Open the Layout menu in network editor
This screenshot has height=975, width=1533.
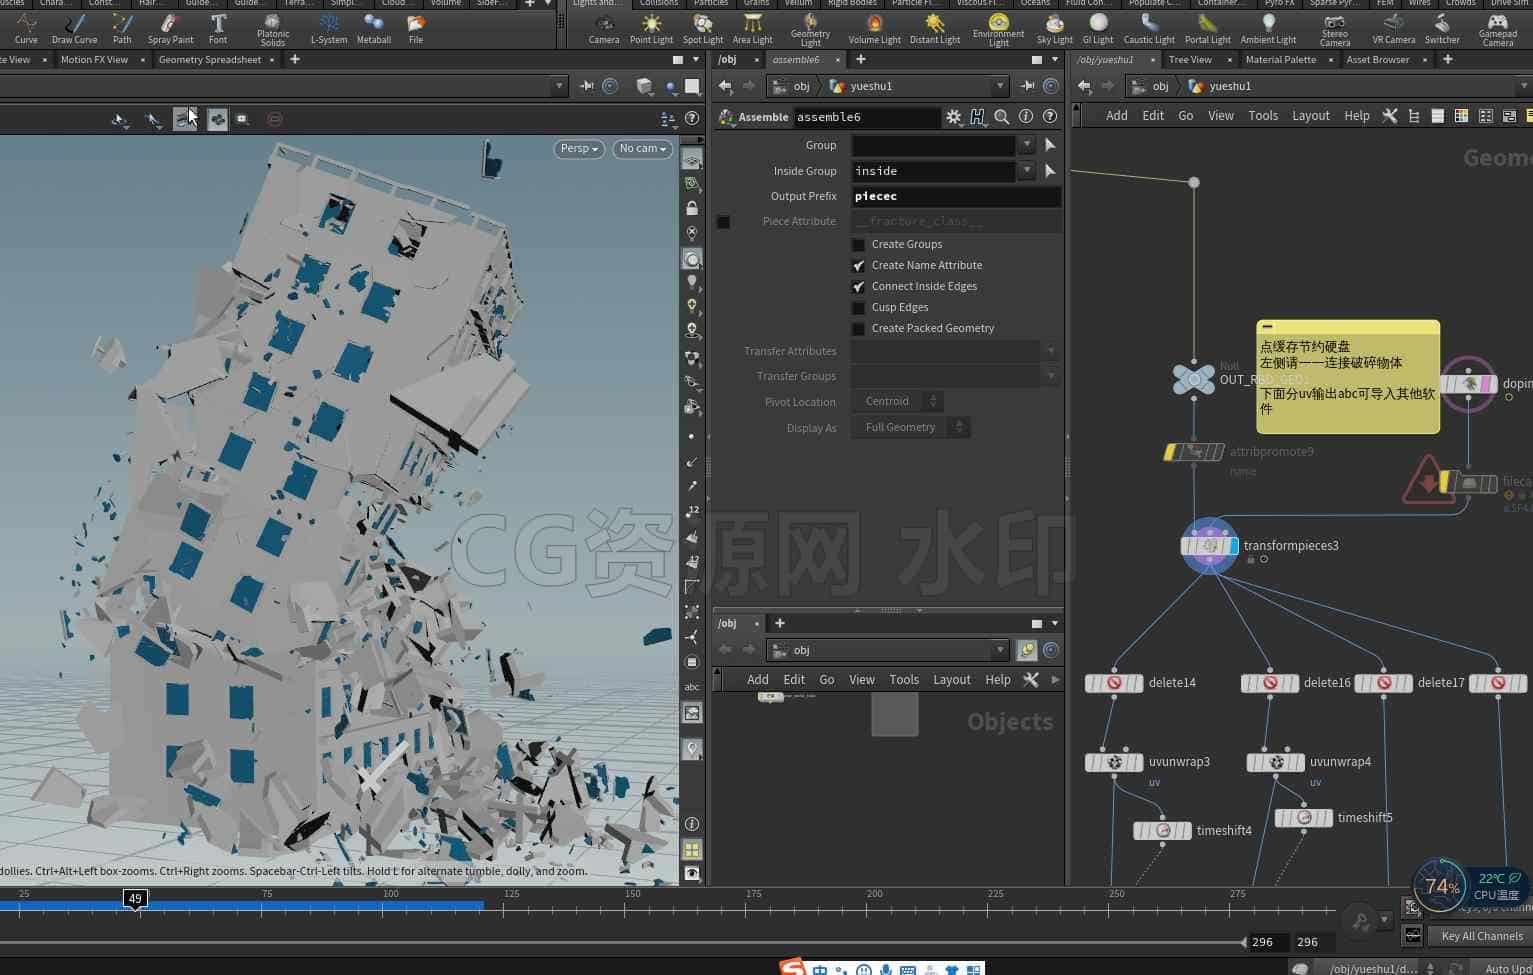pos(1310,116)
